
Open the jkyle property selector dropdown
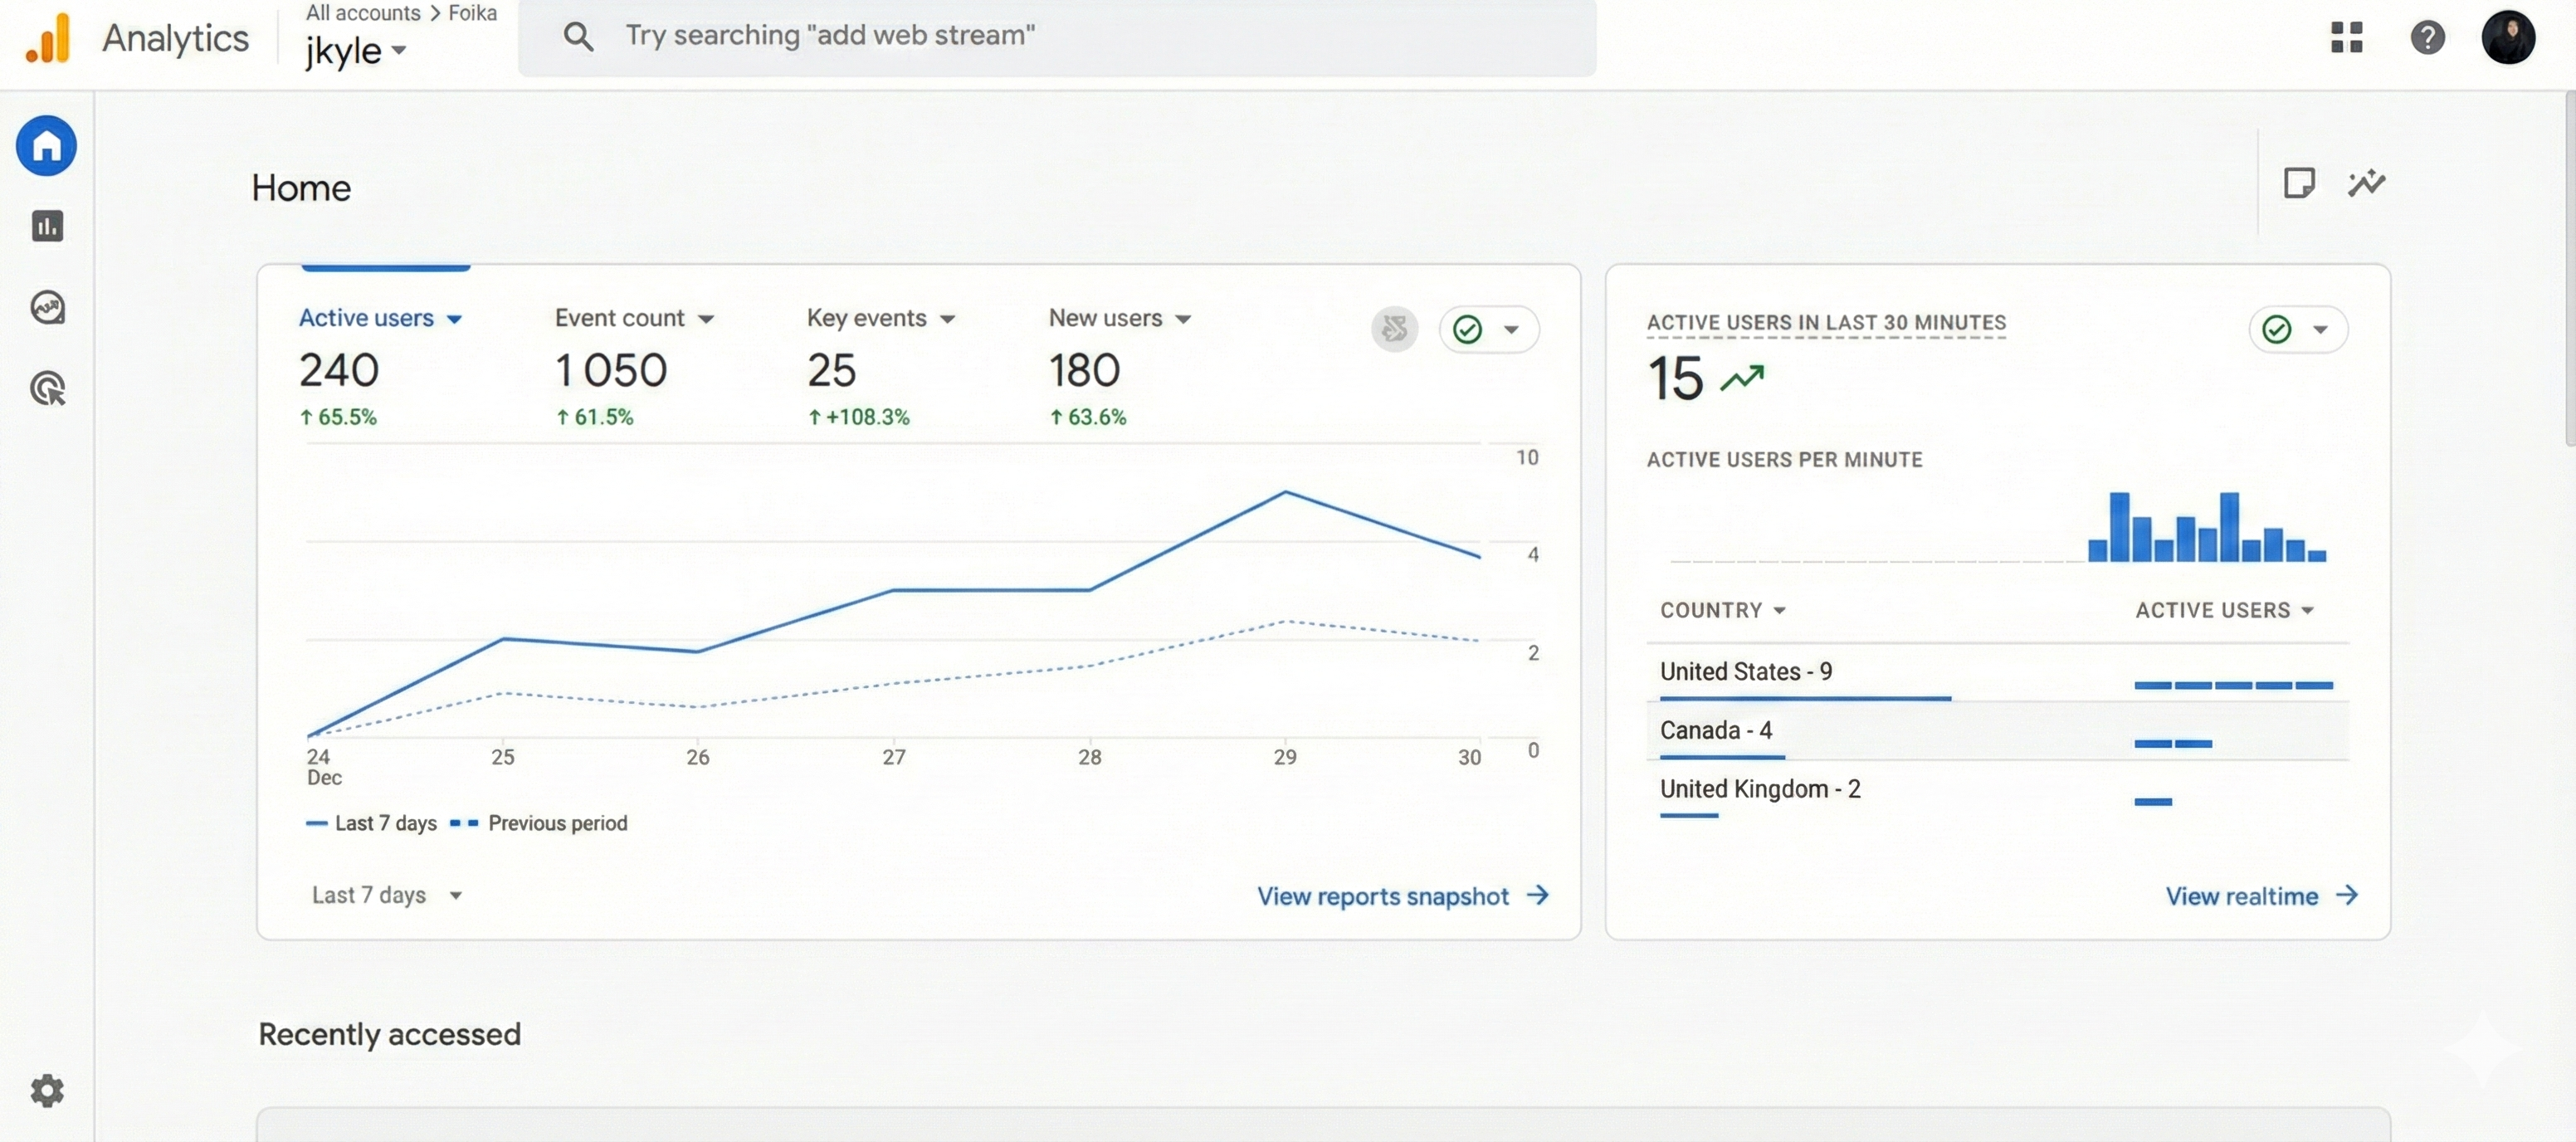(x=355, y=50)
